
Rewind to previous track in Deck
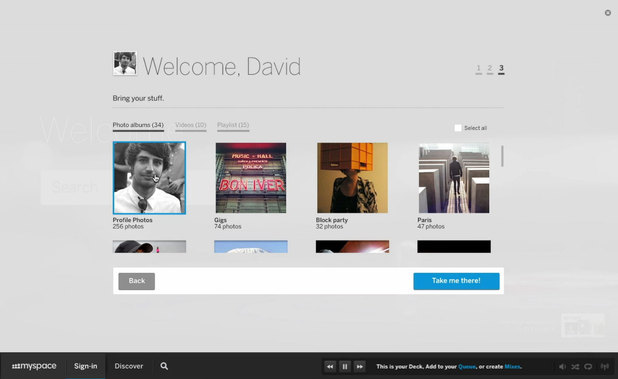tap(330, 367)
